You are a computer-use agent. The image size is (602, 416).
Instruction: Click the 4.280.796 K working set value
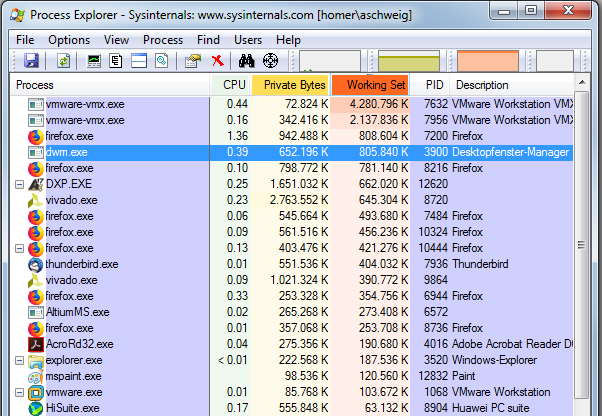tap(379, 104)
